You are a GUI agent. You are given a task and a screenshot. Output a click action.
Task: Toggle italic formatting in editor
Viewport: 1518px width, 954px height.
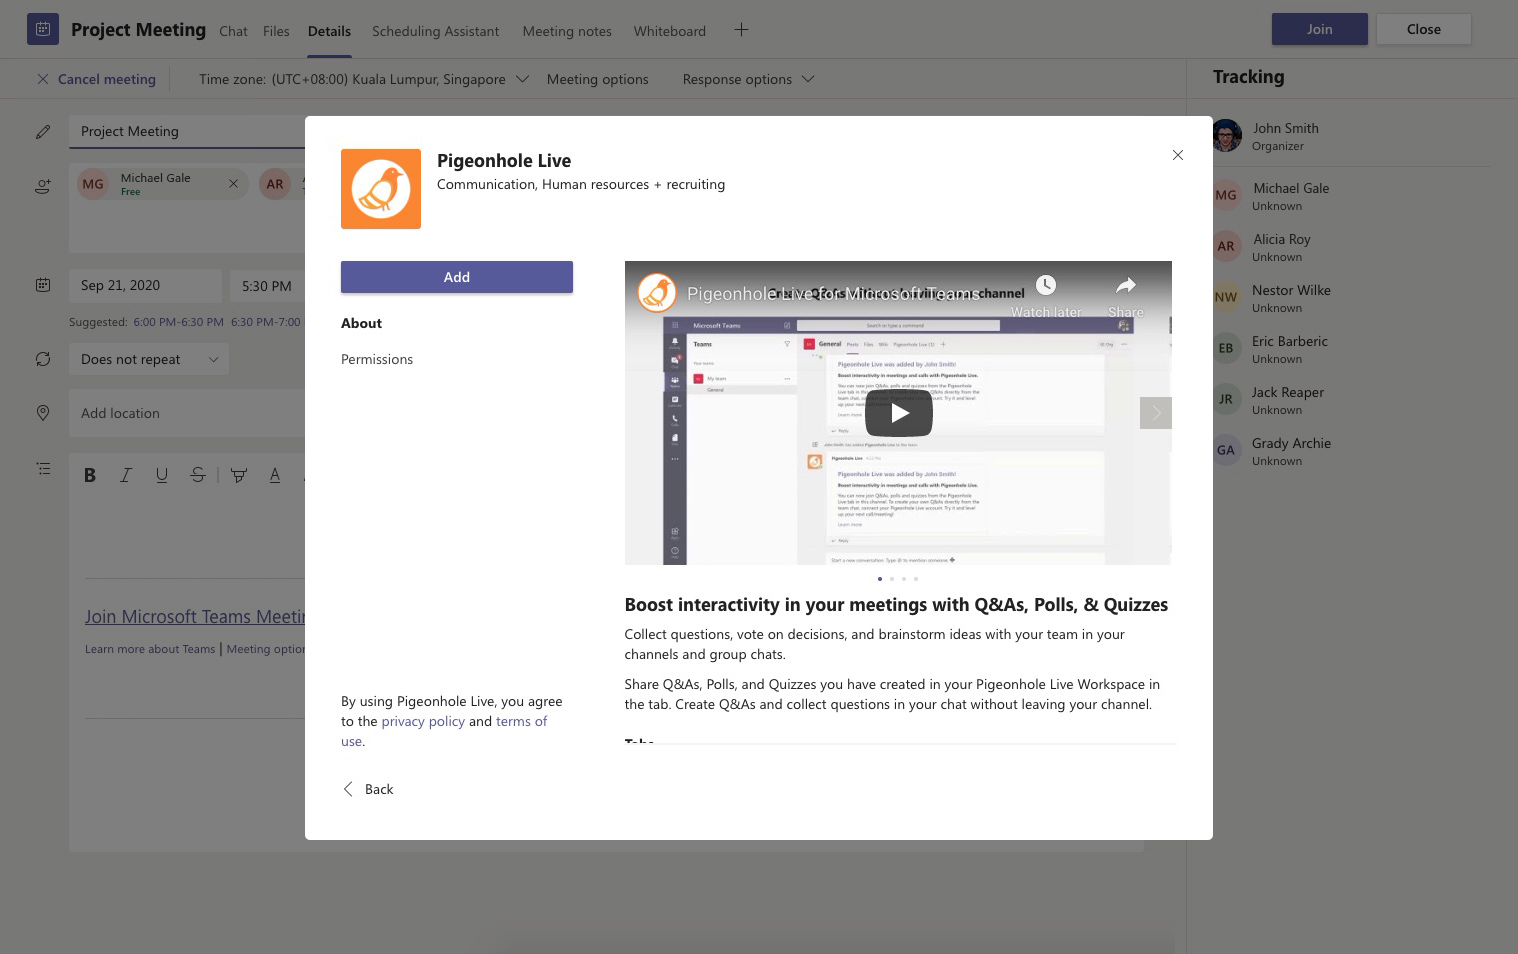[x=126, y=475]
